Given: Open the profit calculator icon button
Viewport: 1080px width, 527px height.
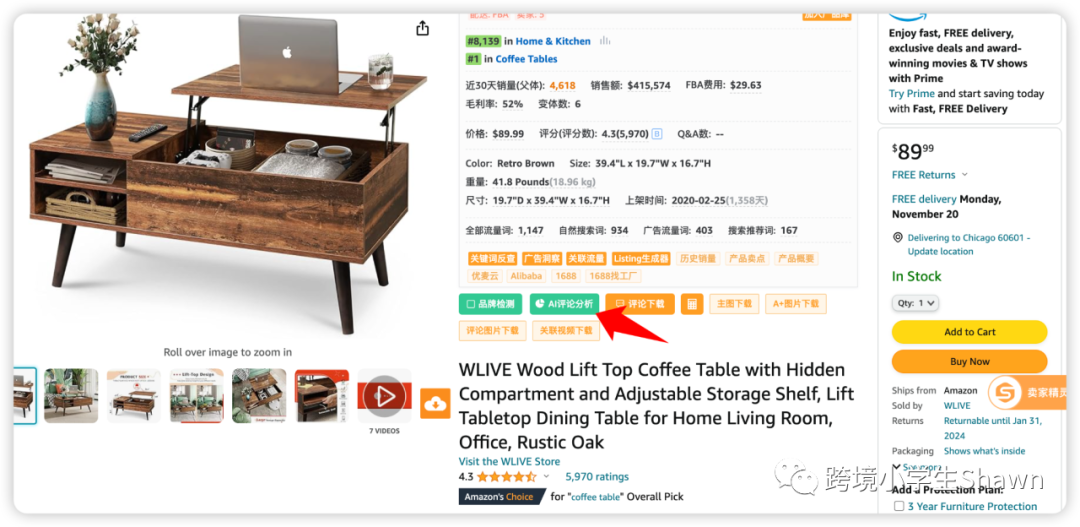Looking at the screenshot, I should pos(692,304).
